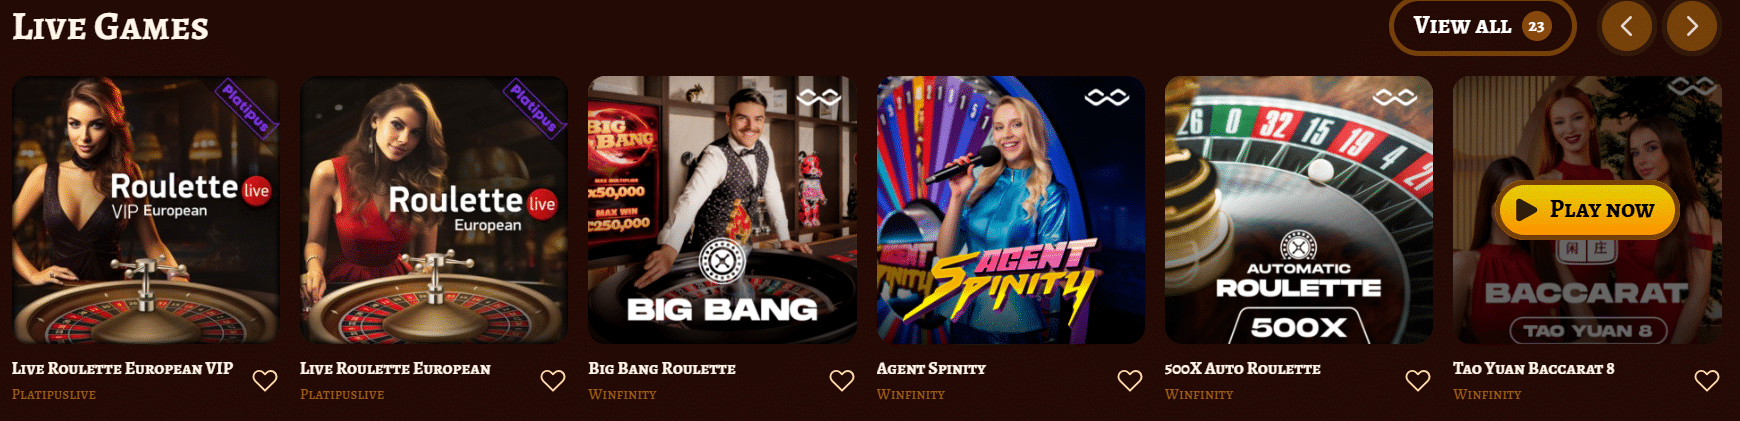This screenshot has height=421, width=1740.
Task: Open View All live games button
Action: coord(1483,26)
